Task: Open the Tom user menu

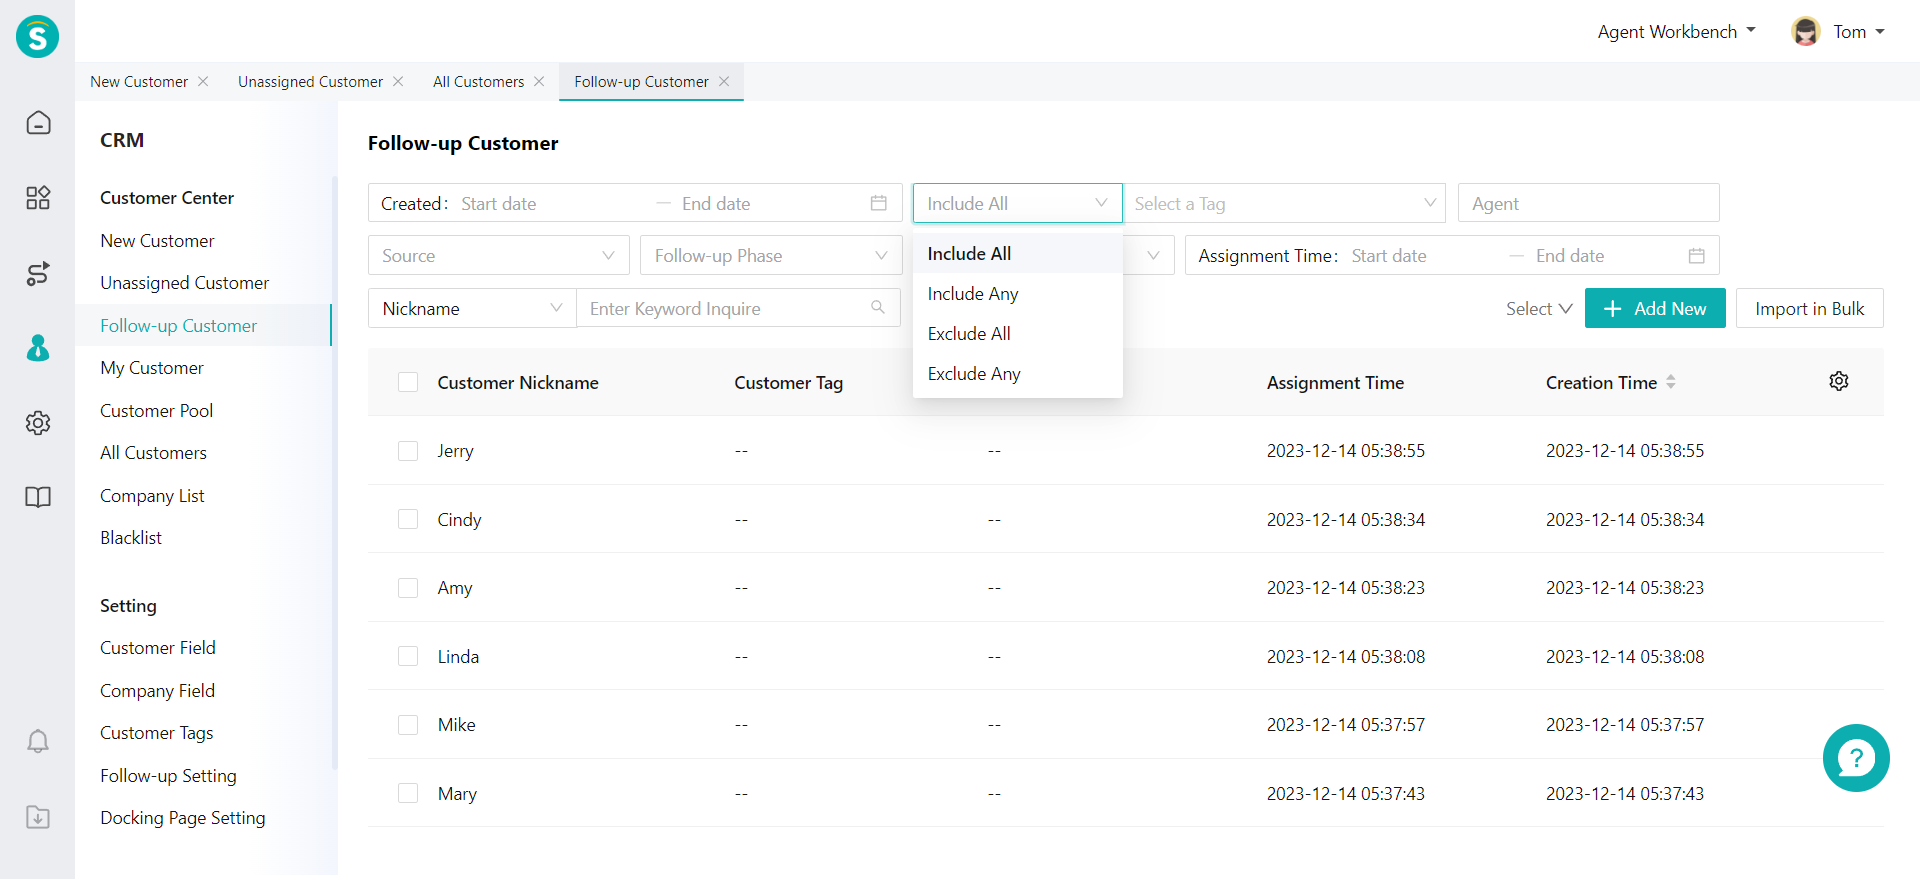Action: coord(1859,32)
